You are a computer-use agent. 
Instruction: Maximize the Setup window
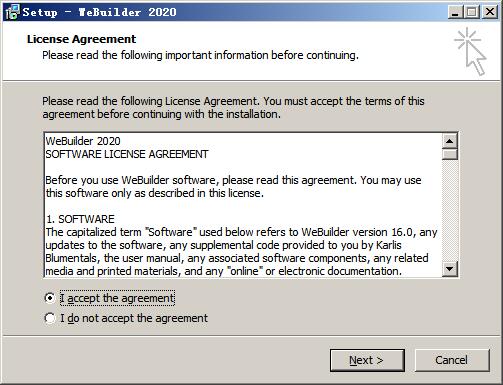point(472,12)
